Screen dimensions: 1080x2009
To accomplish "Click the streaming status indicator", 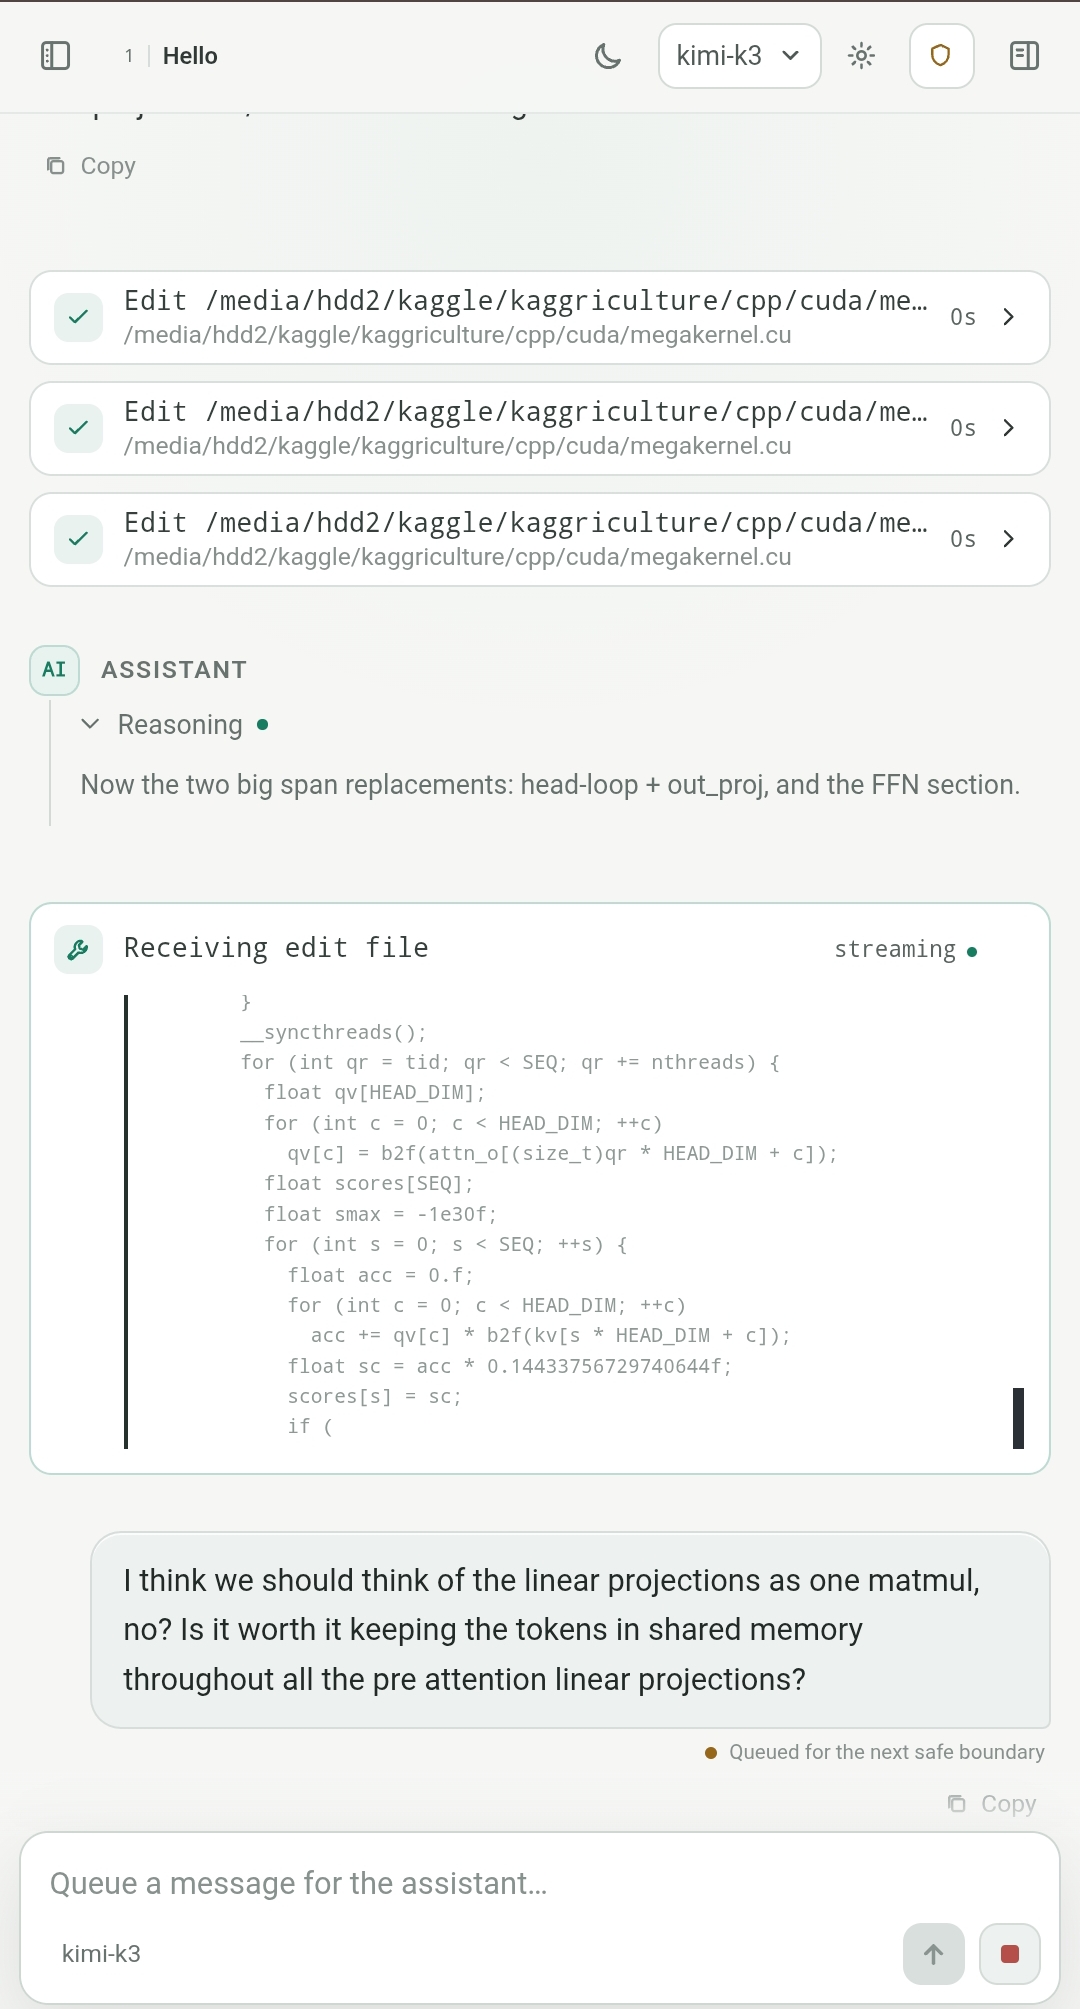I will click(x=906, y=950).
